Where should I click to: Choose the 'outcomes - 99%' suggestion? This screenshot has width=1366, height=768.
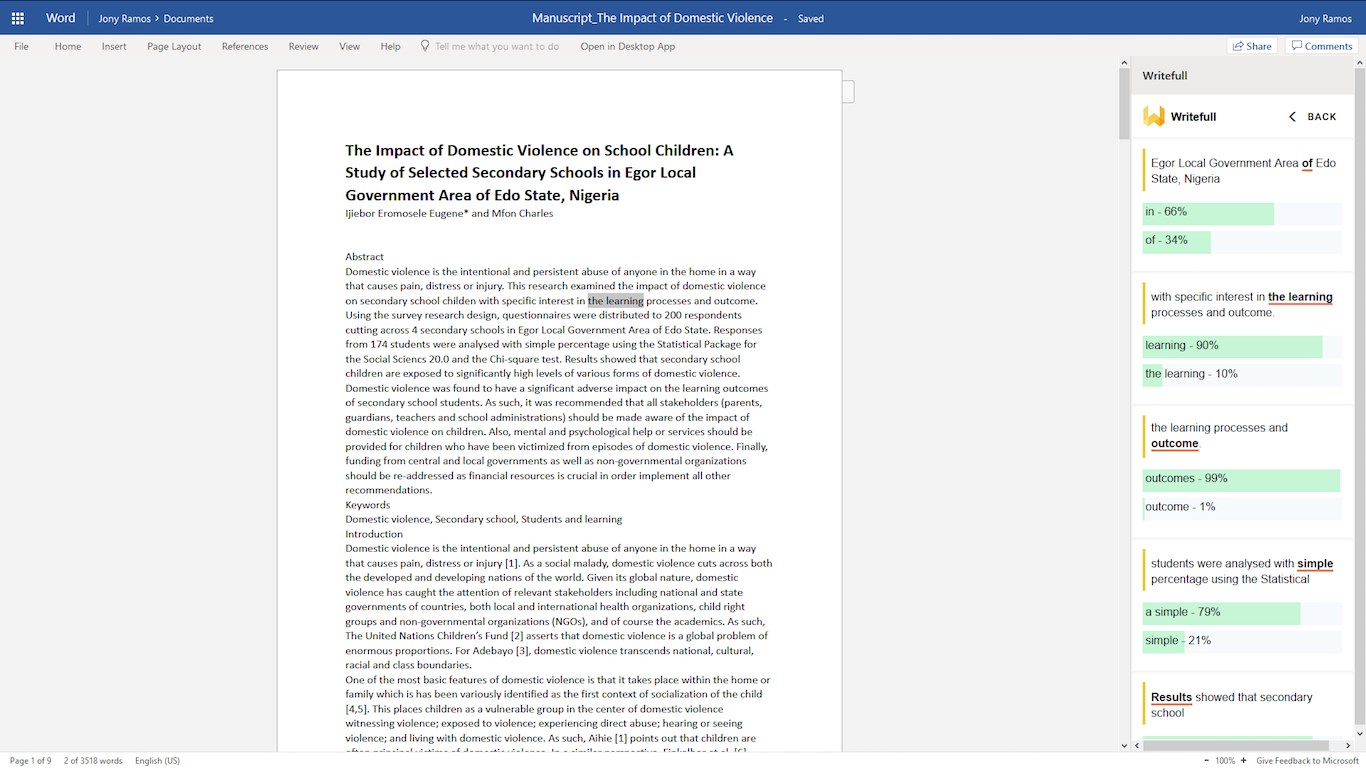point(1242,479)
